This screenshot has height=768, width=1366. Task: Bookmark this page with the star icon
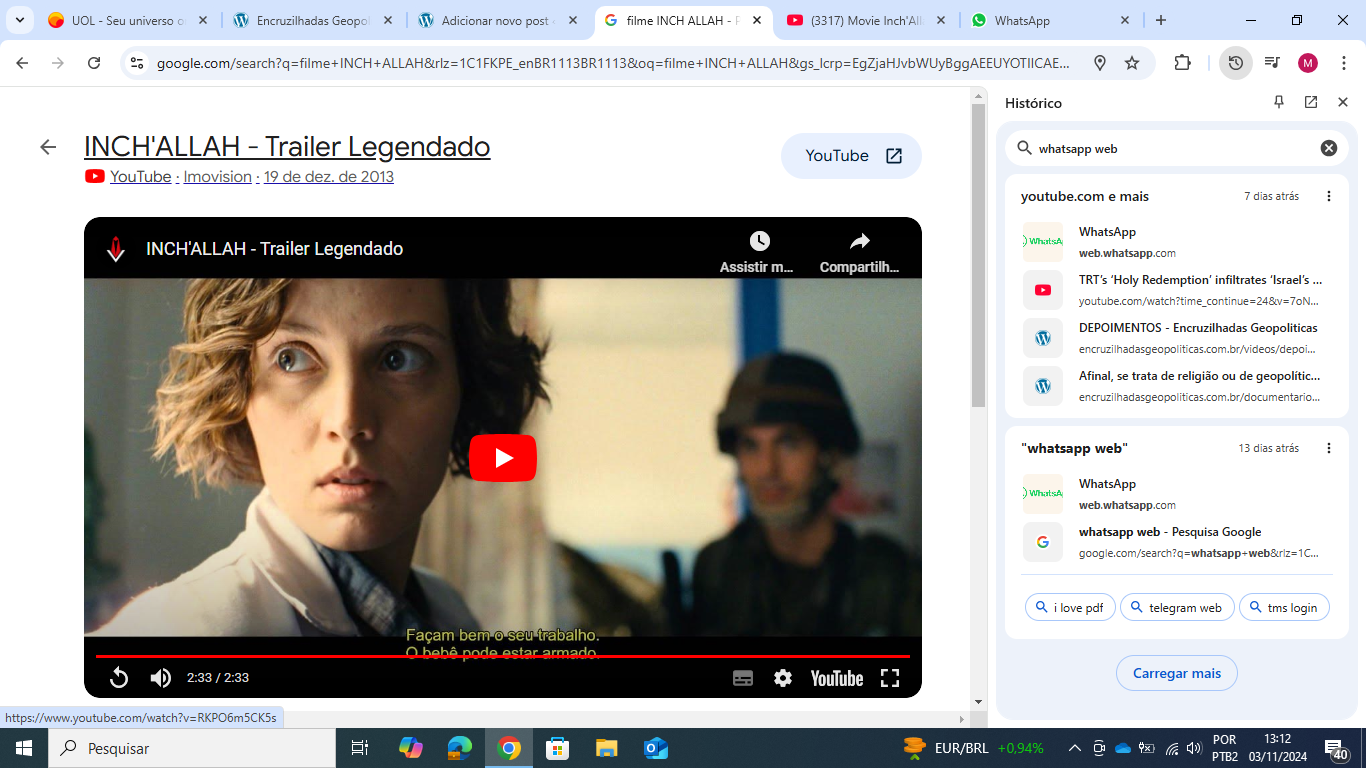pyautogui.click(x=1132, y=63)
